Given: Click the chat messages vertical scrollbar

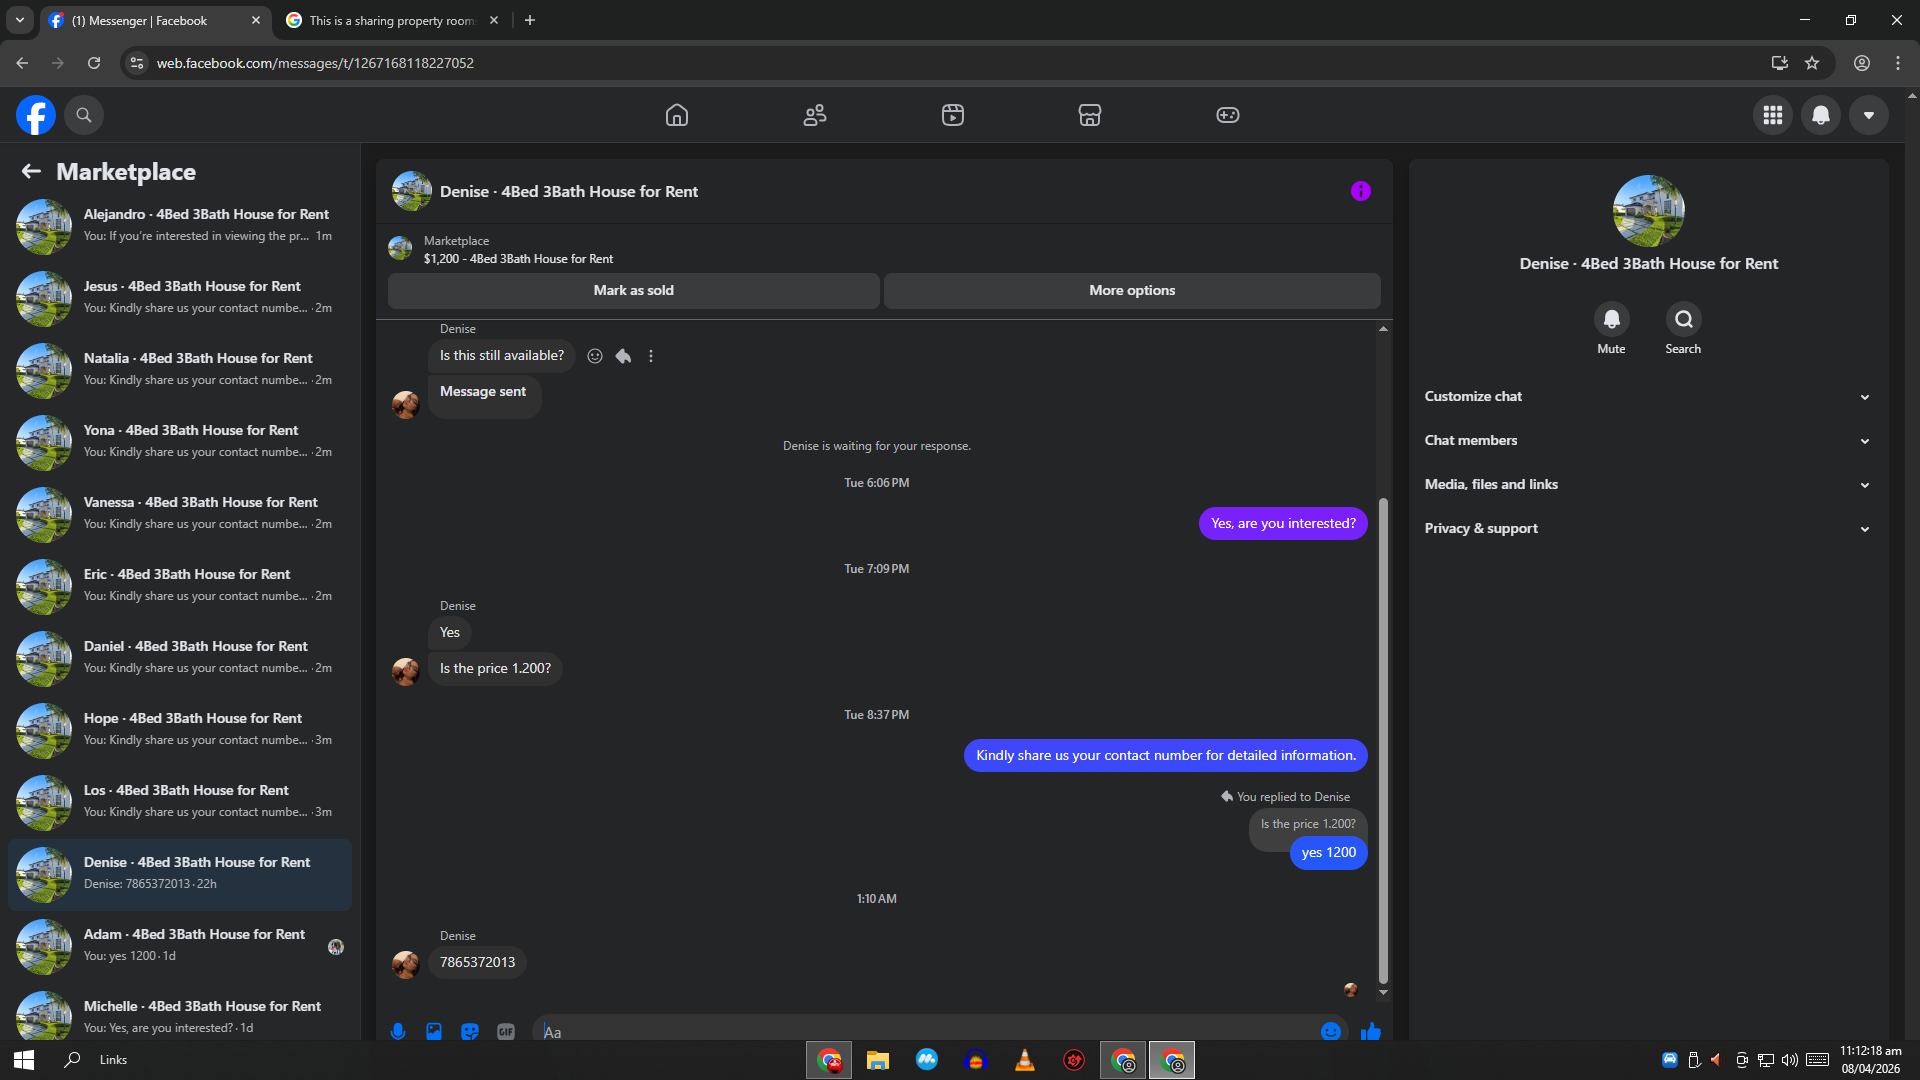Looking at the screenshot, I should coord(1383,740).
